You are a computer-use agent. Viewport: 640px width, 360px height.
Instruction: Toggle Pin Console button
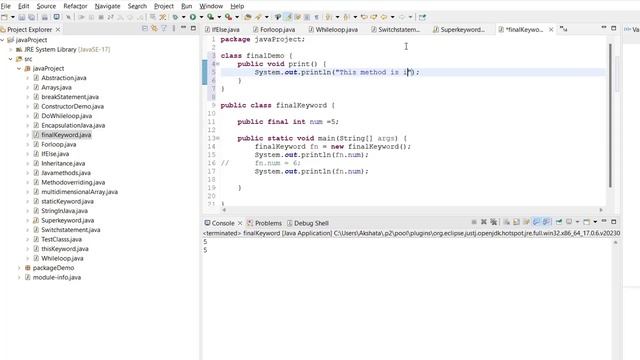[x=559, y=222]
